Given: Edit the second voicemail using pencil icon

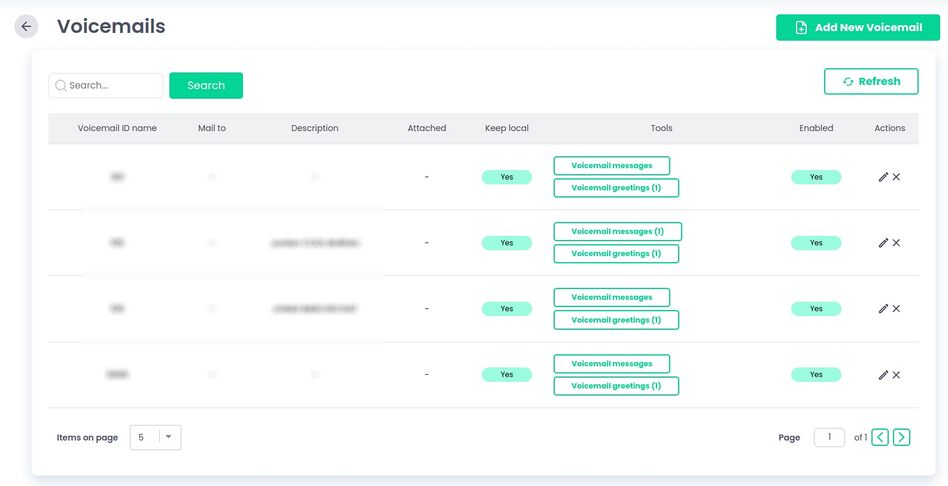Looking at the screenshot, I should coord(883,243).
